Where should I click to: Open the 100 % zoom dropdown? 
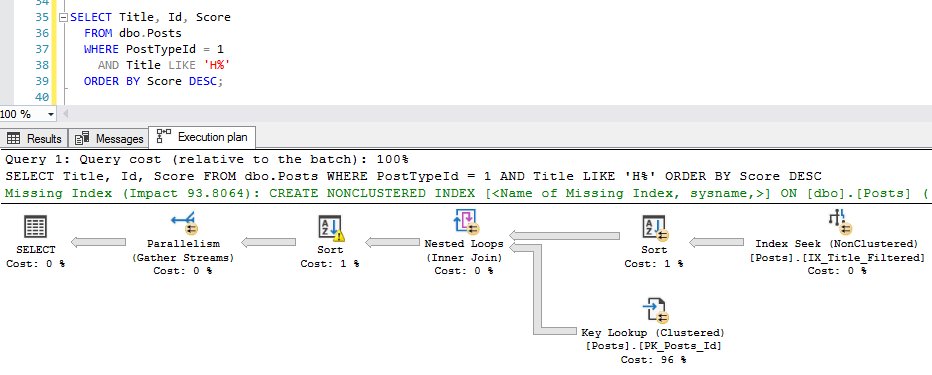[50, 114]
